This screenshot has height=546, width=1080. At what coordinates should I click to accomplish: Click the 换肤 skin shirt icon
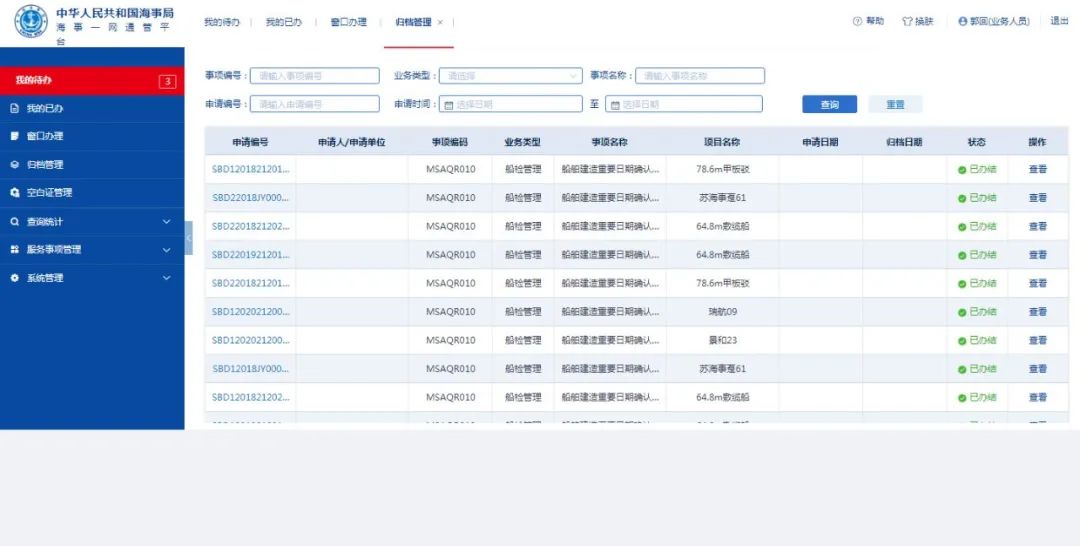tap(907, 21)
